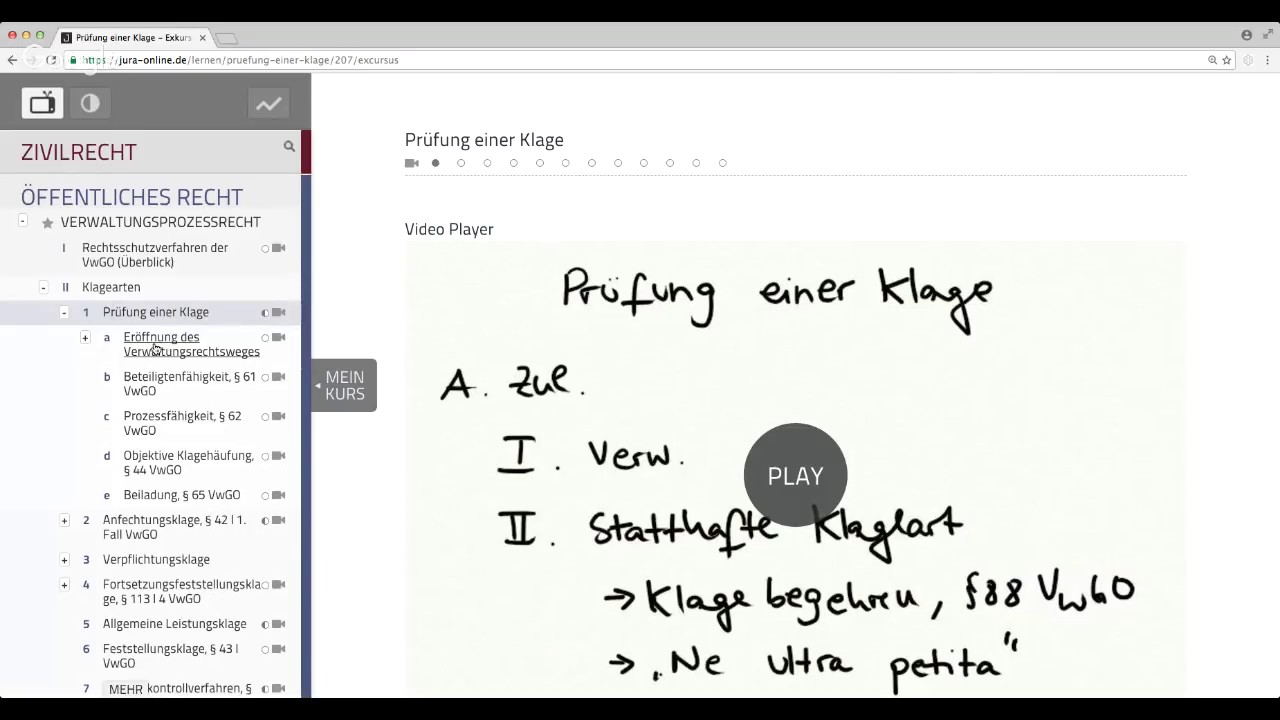Go forward with browser forward arrow
Viewport: 1280px width, 720px height.
tap(31, 60)
